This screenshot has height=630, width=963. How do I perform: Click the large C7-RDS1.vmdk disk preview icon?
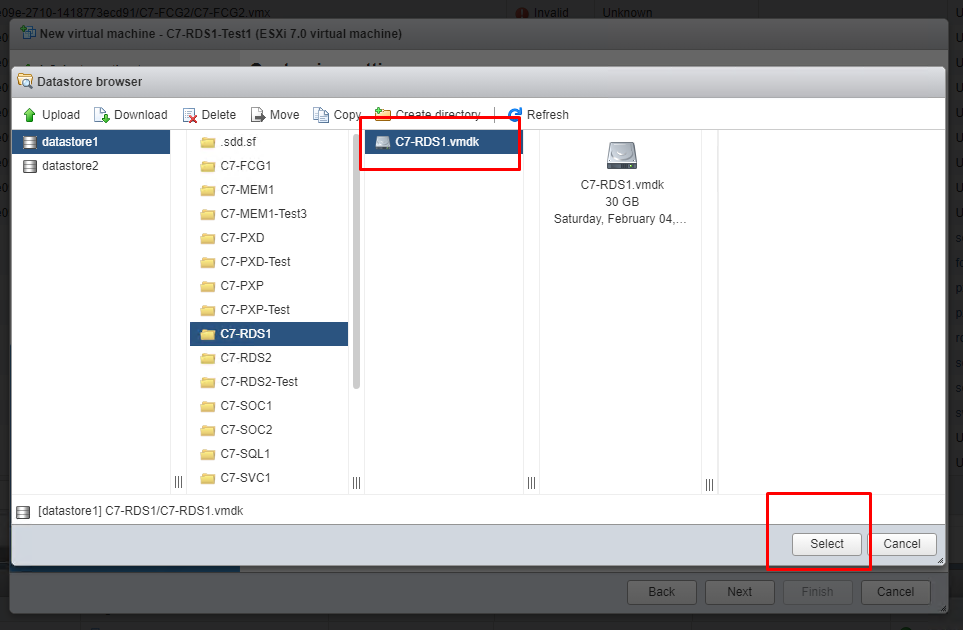tap(621, 155)
